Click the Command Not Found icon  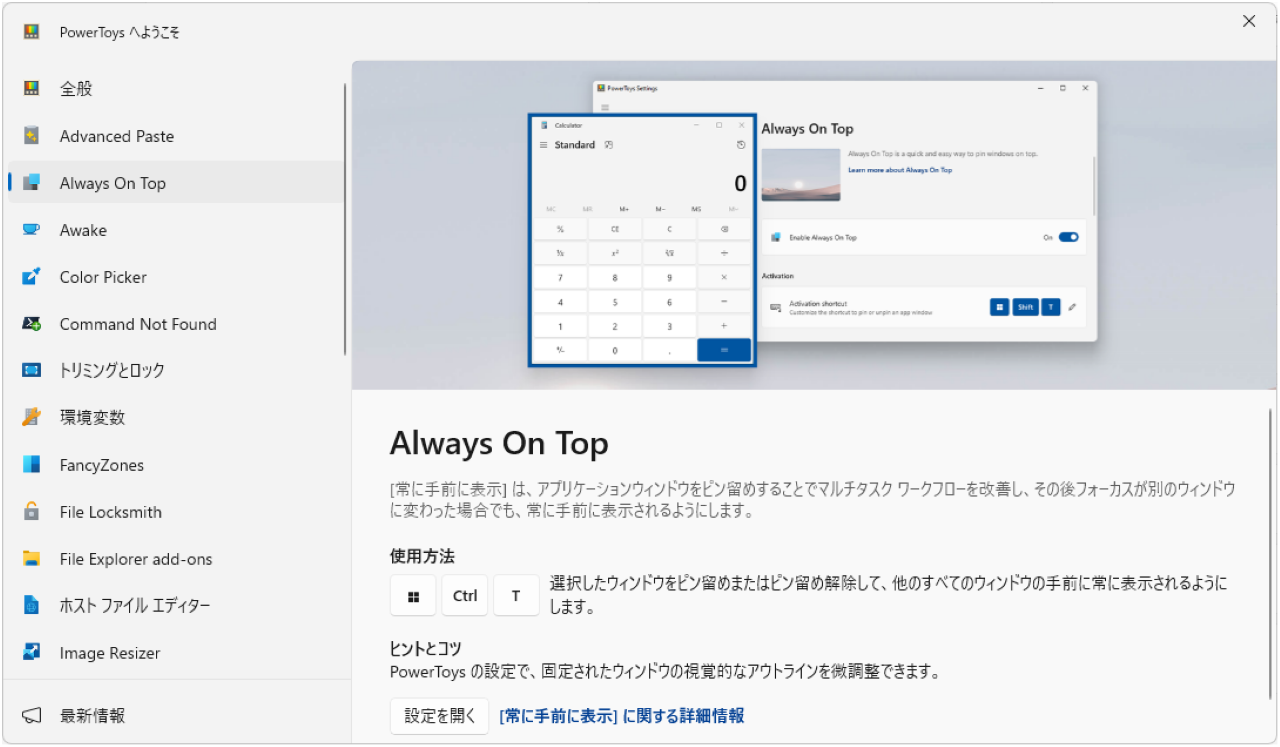(32, 323)
